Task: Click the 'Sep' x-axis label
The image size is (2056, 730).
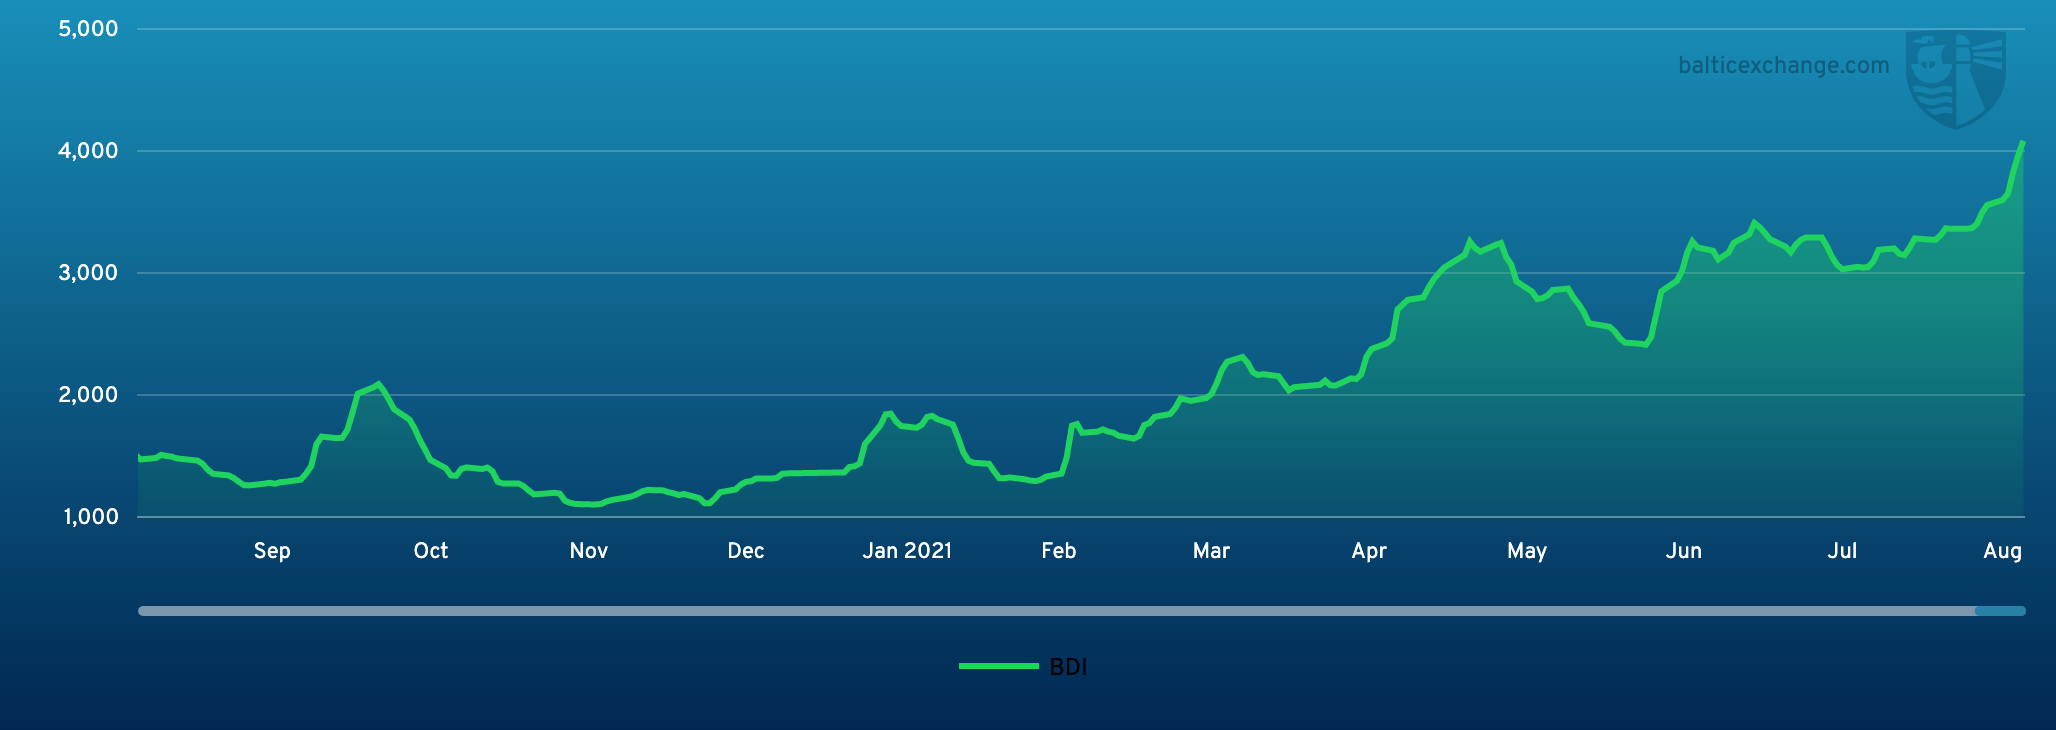Action: (x=272, y=551)
